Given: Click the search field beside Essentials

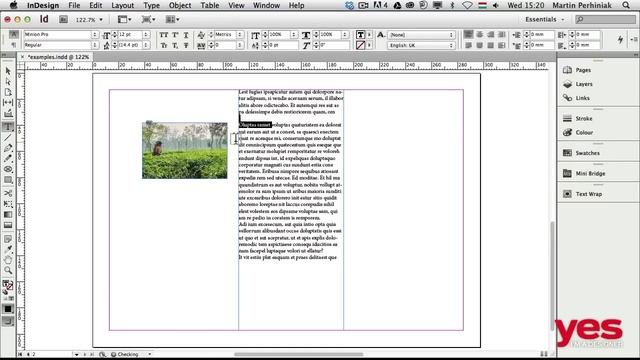Looking at the screenshot, I should [605, 19].
